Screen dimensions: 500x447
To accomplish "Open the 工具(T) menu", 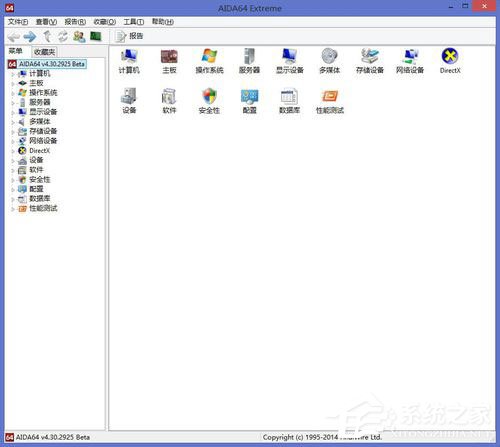I will tap(134, 22).
